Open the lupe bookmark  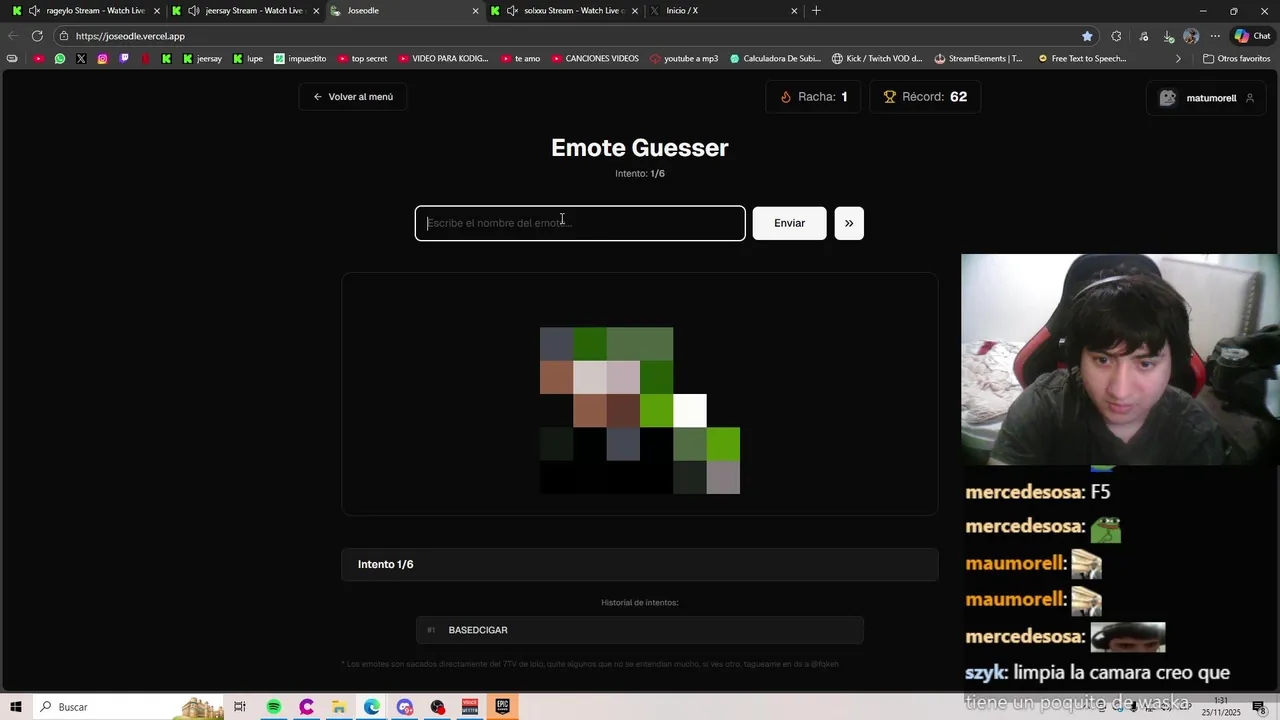click(x=248, y=59)
